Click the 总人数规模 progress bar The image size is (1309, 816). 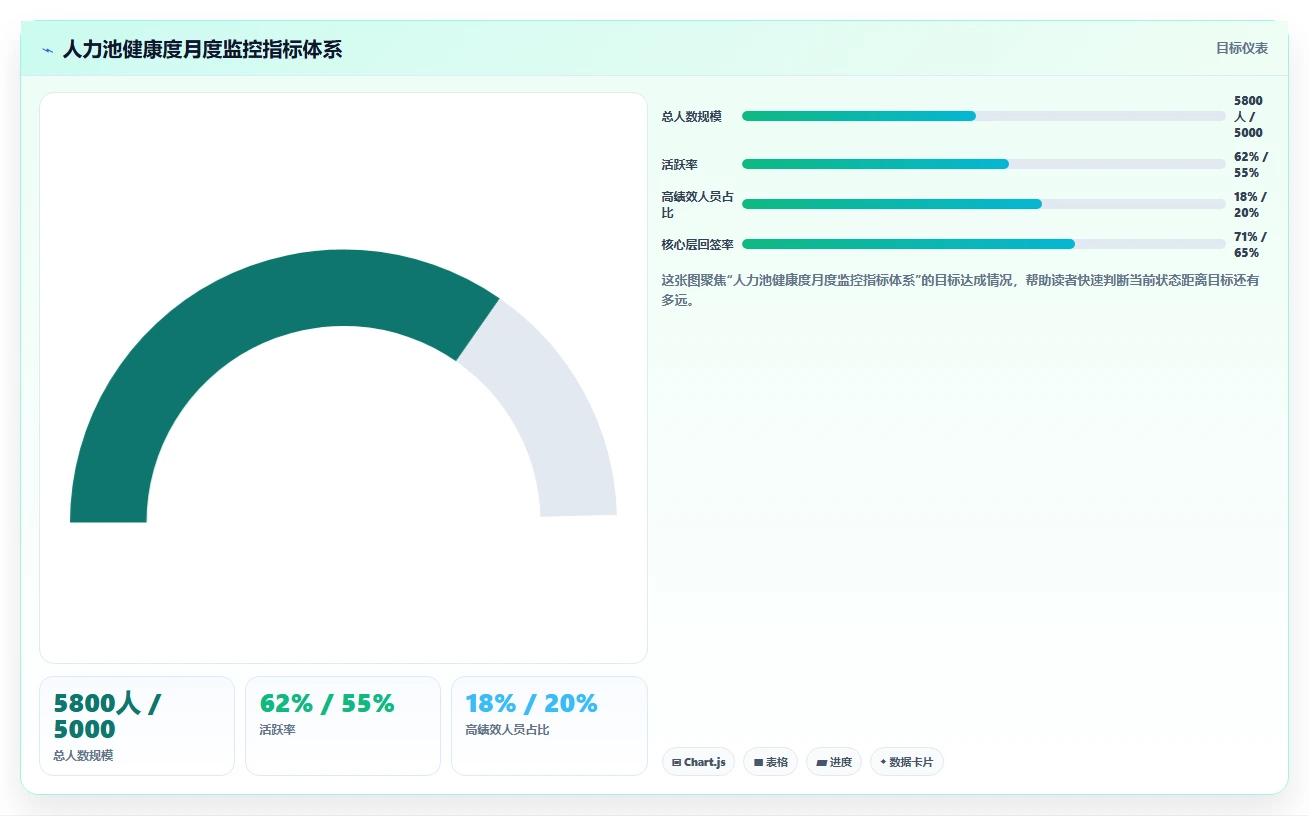[983, 116]
